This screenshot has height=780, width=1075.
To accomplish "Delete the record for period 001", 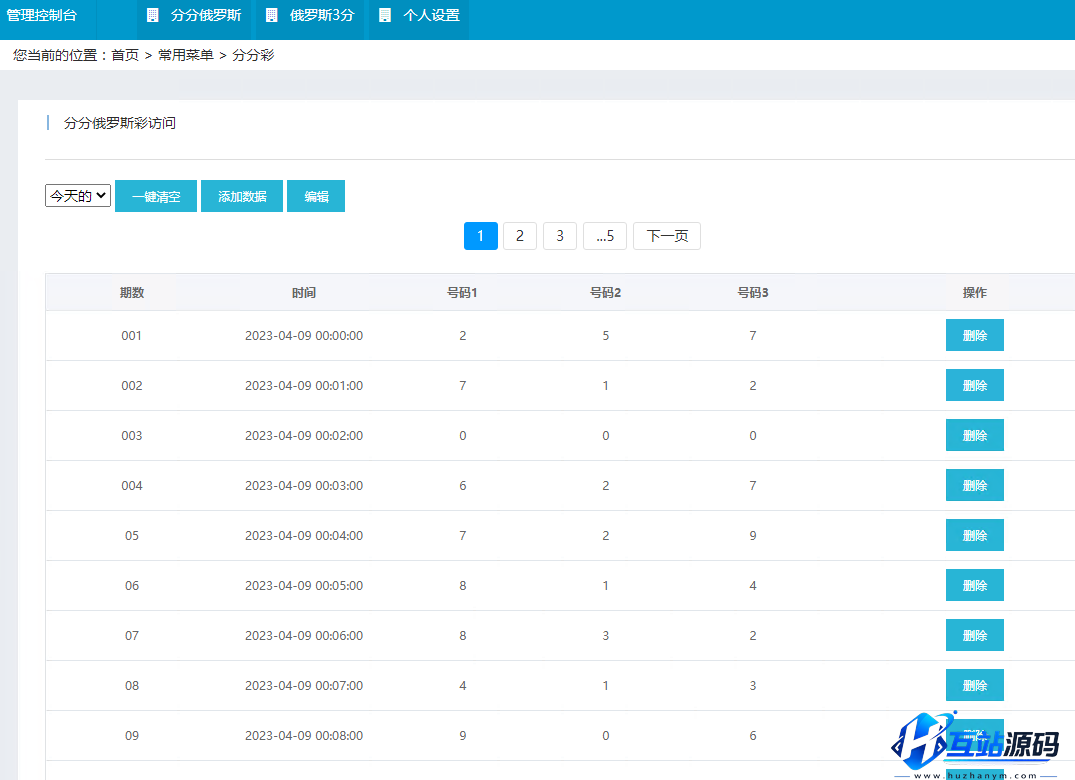I will tap(974, 336).
